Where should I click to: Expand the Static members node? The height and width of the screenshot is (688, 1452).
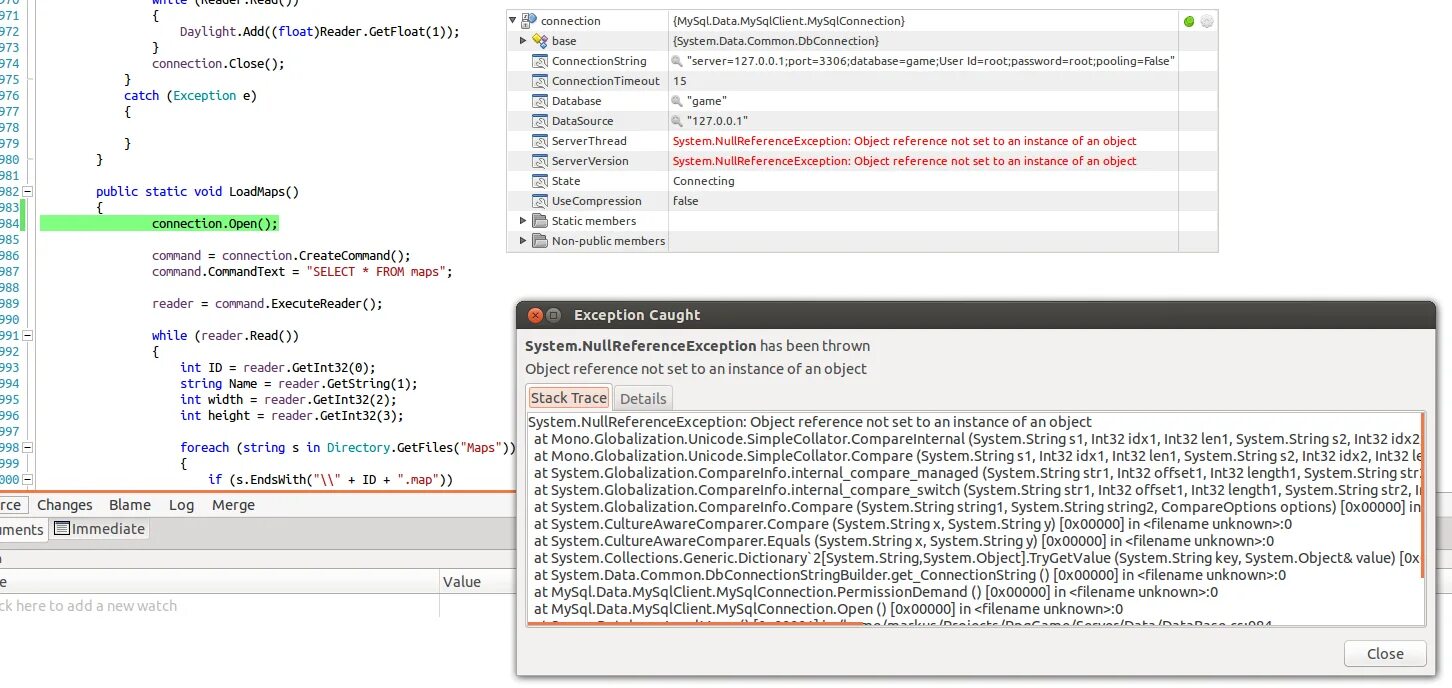pos(523,221)
